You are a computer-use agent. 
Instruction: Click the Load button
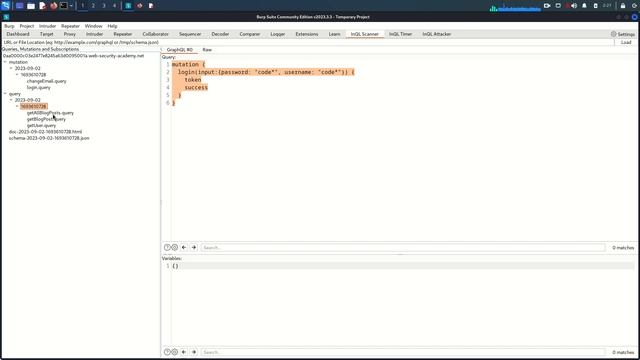[626, 42]
